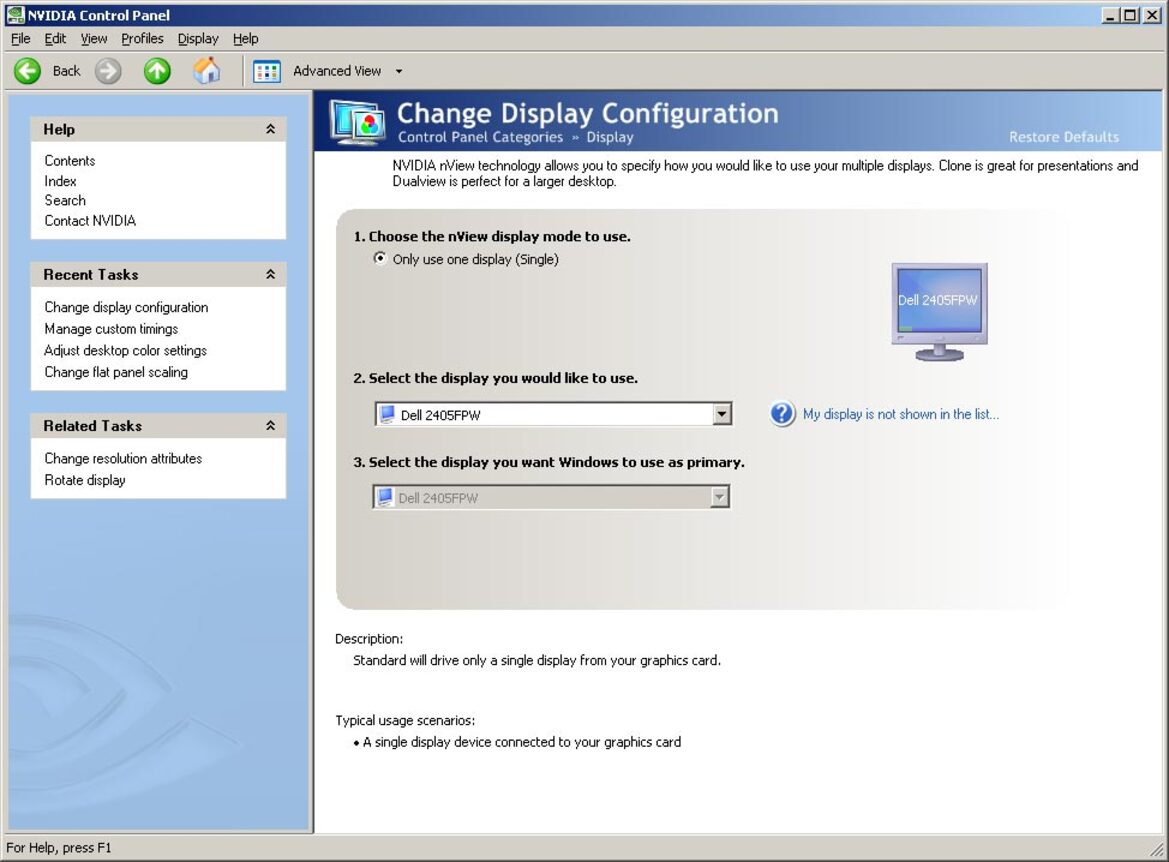Screen dimensions: 1169x862
Task: Open the Display menu
Action: [198, 39]
